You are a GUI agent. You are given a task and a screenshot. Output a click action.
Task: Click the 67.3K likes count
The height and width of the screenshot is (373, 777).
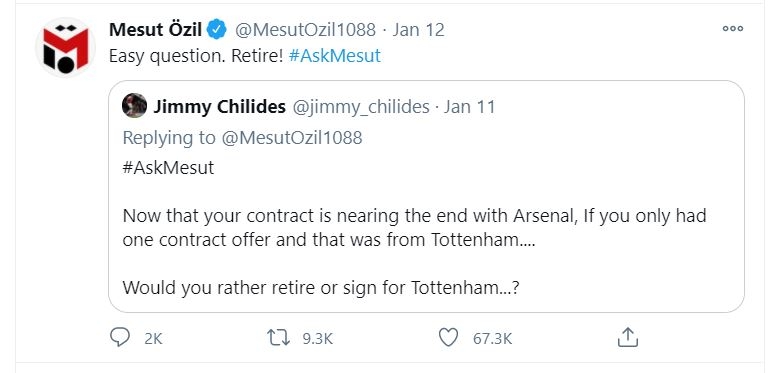(493, 339)
